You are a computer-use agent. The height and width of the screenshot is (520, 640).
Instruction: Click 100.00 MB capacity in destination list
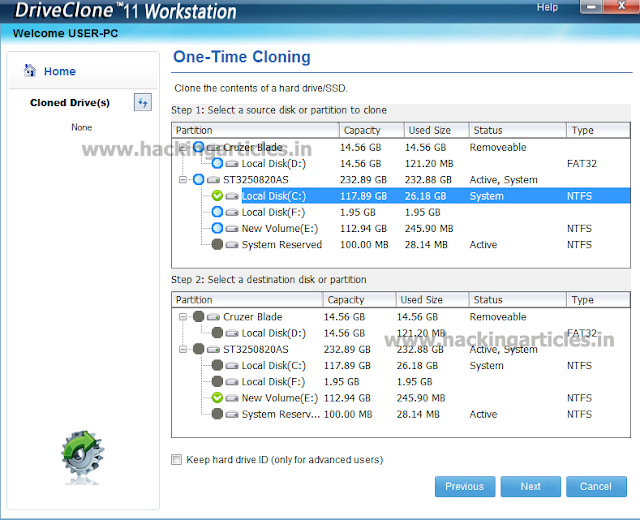coord(348,414)
